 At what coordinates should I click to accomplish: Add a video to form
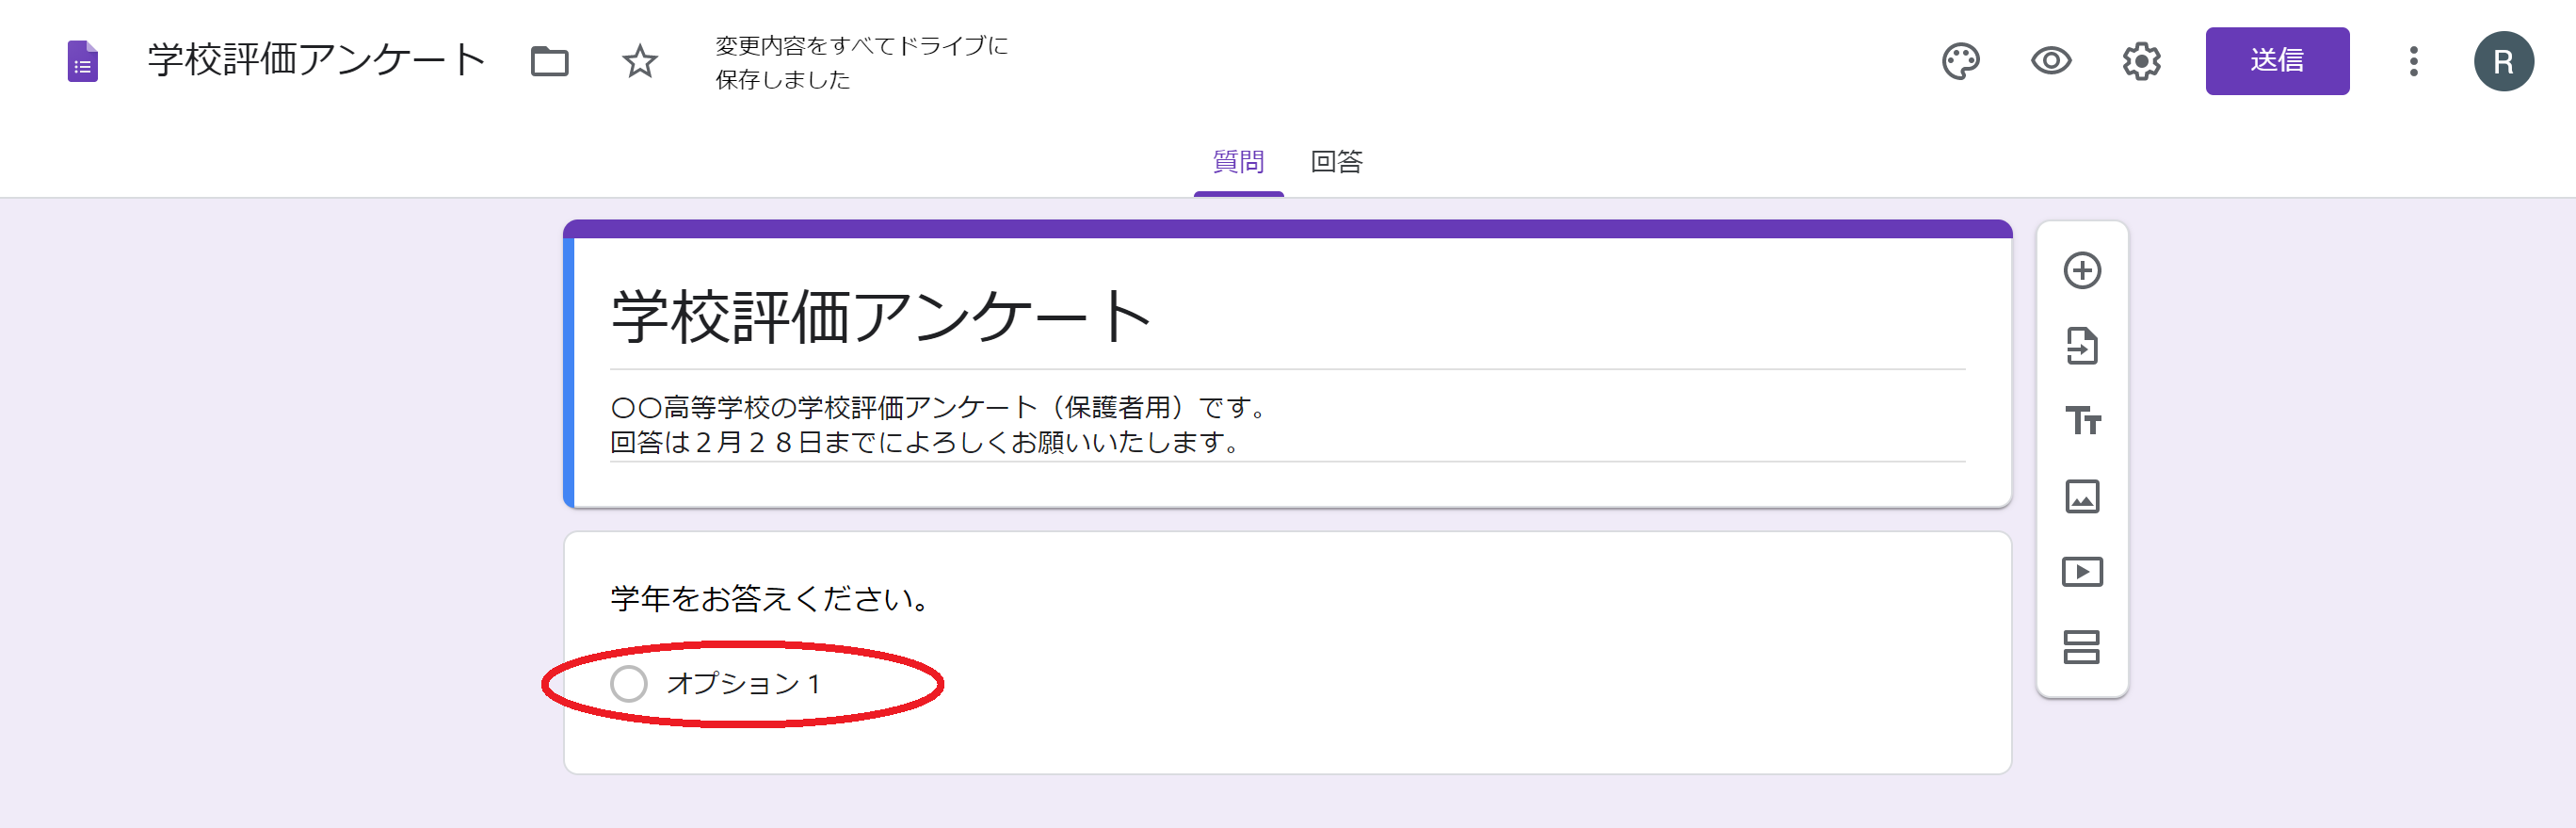[2082, 572]
